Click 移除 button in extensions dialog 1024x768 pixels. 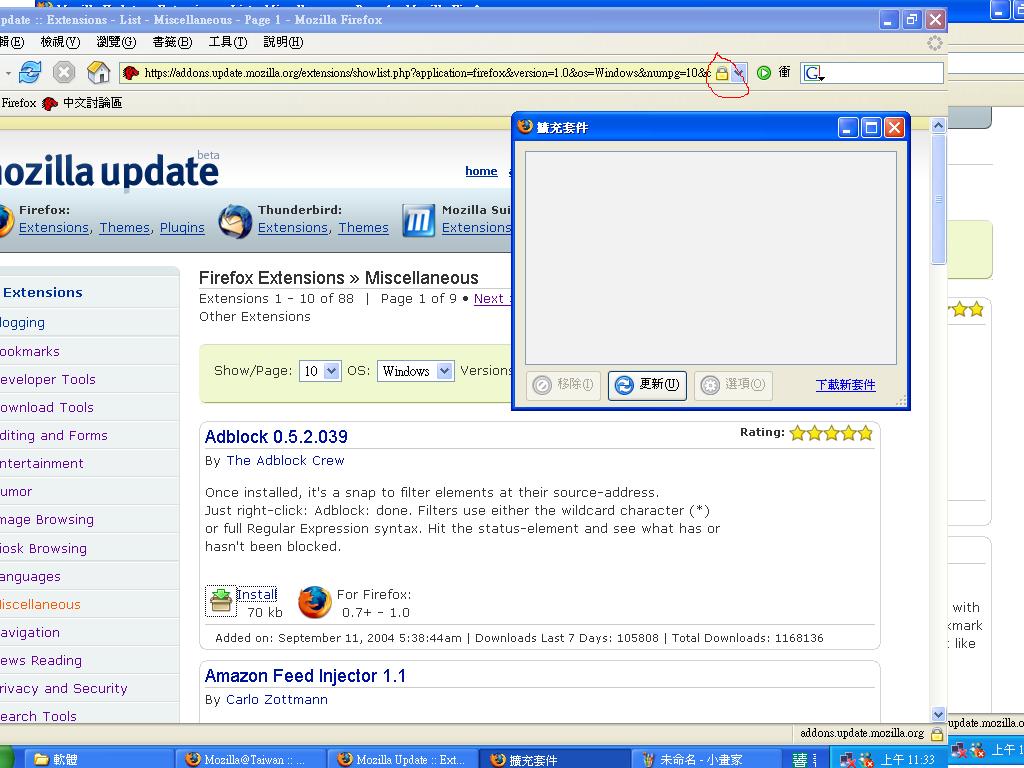(563, 385)
